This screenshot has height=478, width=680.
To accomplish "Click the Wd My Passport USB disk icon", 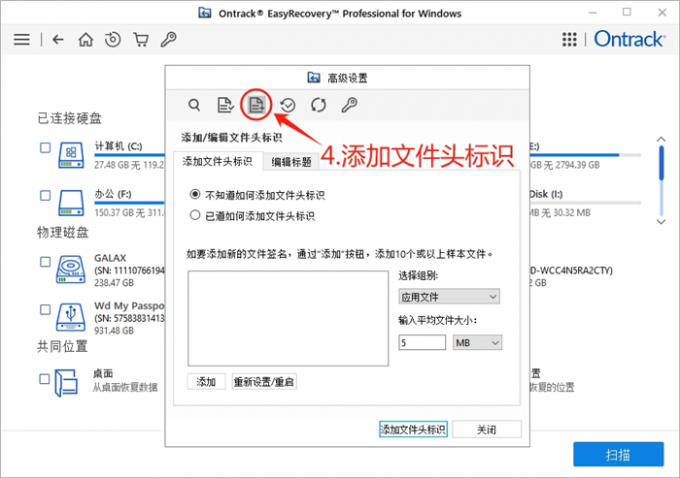I will click(x=71, y=317).
